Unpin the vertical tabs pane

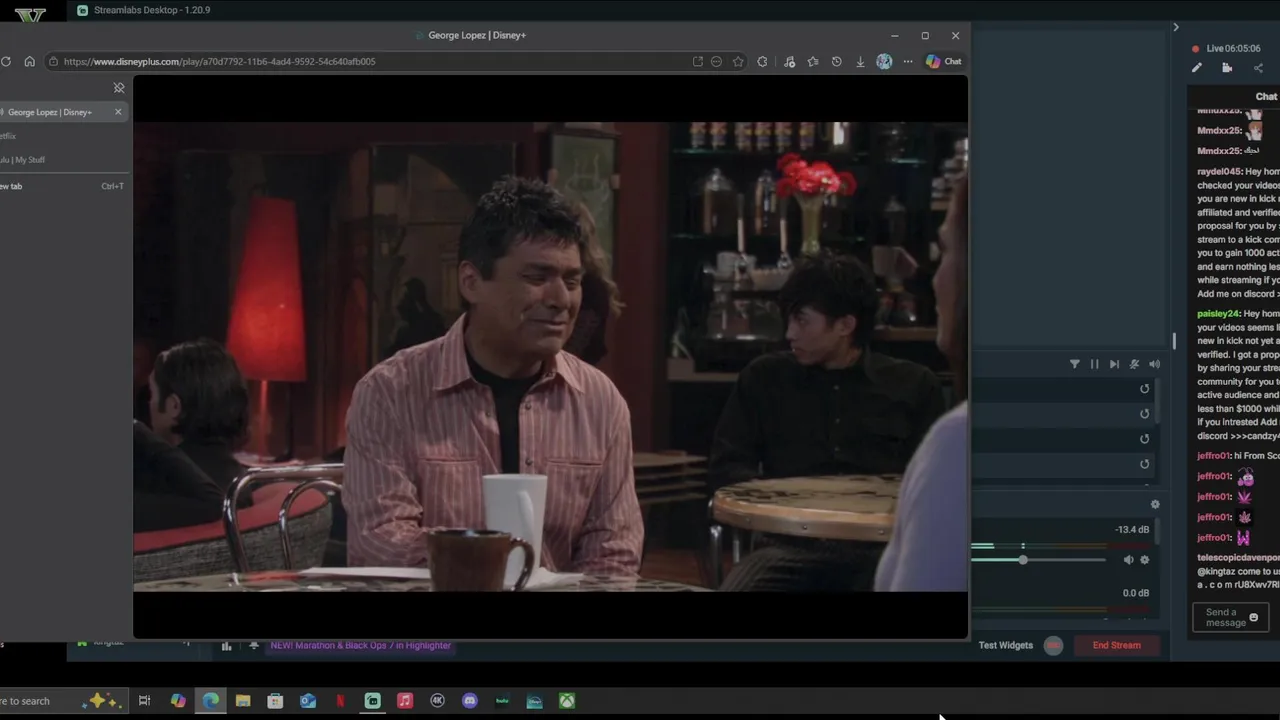pyautogui.click(x=119, y=88)
